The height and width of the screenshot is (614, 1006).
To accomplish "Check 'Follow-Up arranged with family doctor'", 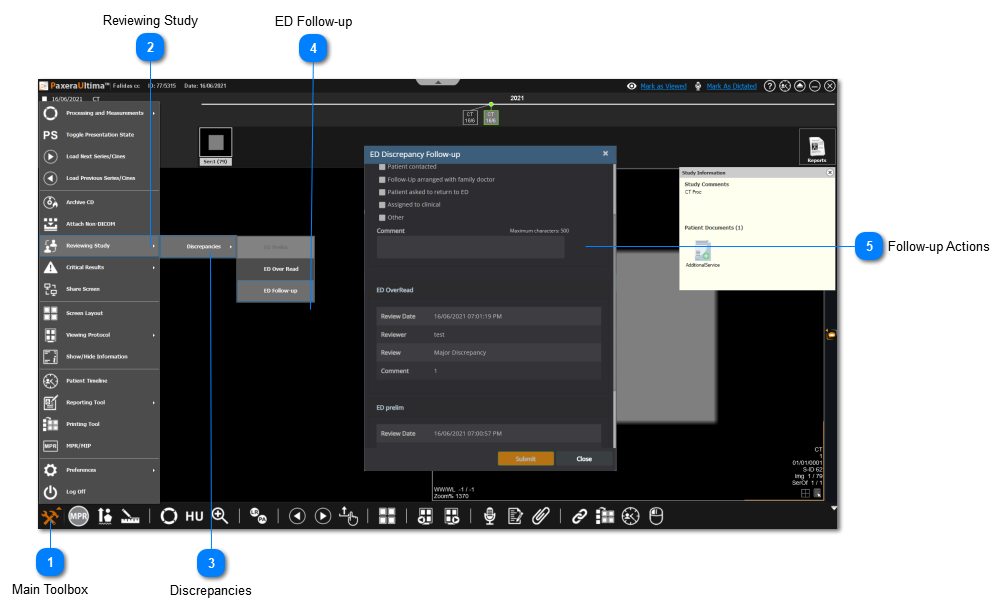I will tap(381, 179).
